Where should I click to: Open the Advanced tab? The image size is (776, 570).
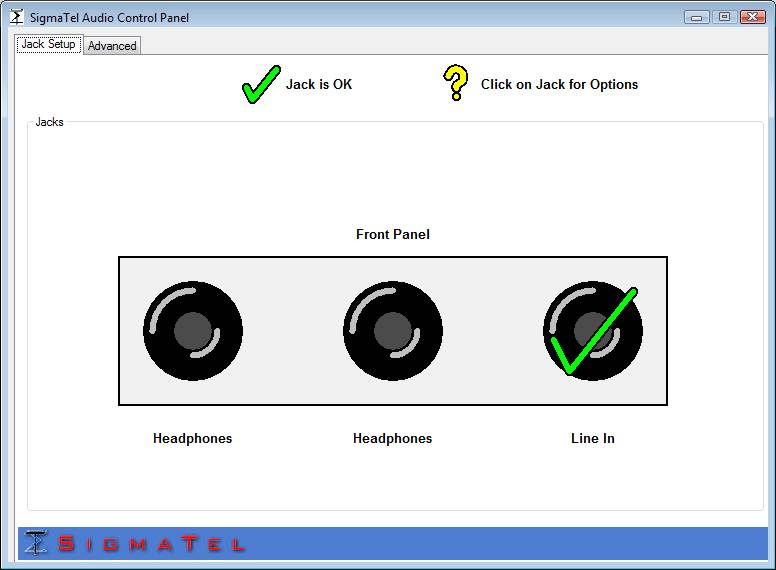pyautogui.click(x=112, y=46)
